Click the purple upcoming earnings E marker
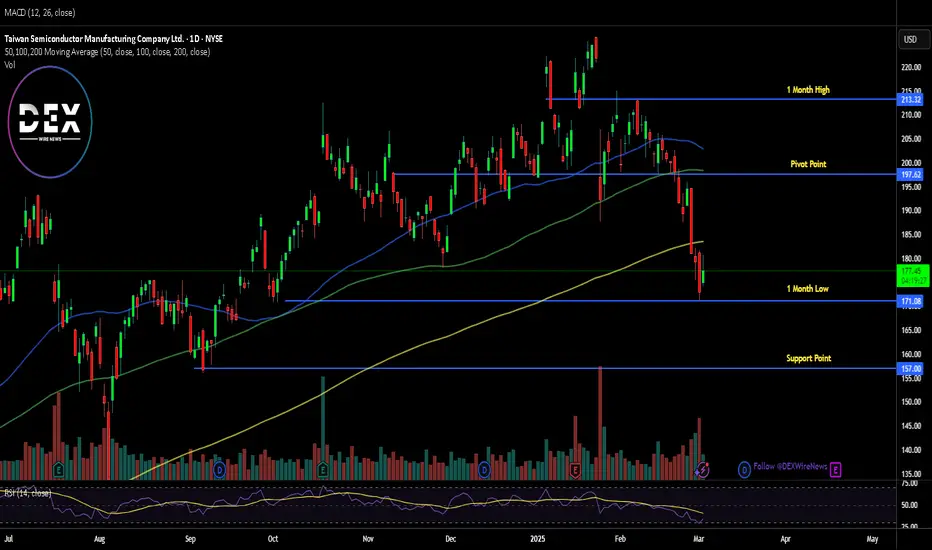Viewport: 932px width, 550px height. 836,470
